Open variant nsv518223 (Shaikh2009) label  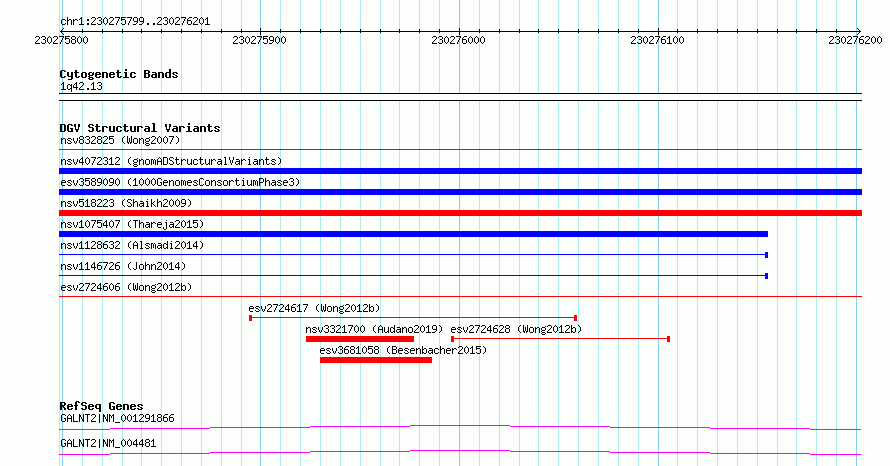(x=126, y=203)
